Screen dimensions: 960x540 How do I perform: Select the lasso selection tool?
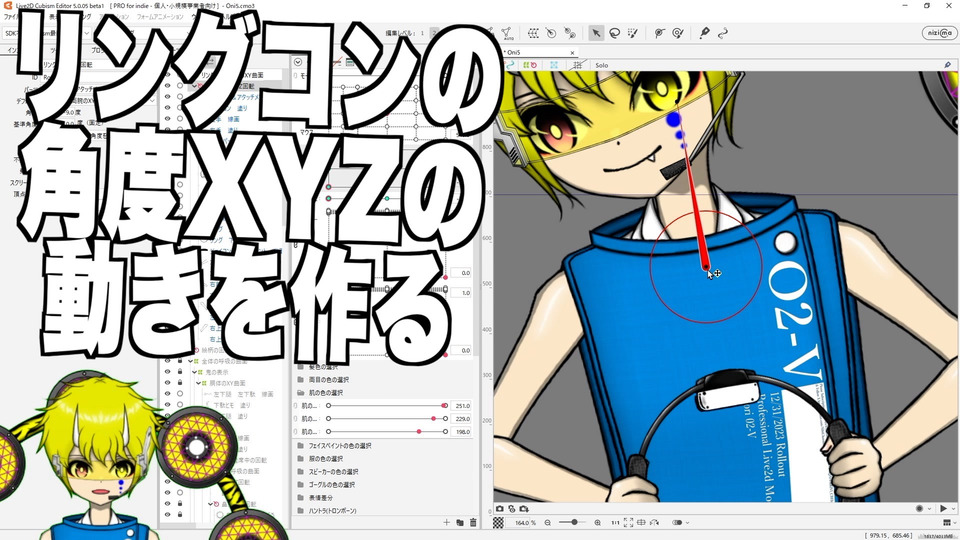click(x=614, y=33)
